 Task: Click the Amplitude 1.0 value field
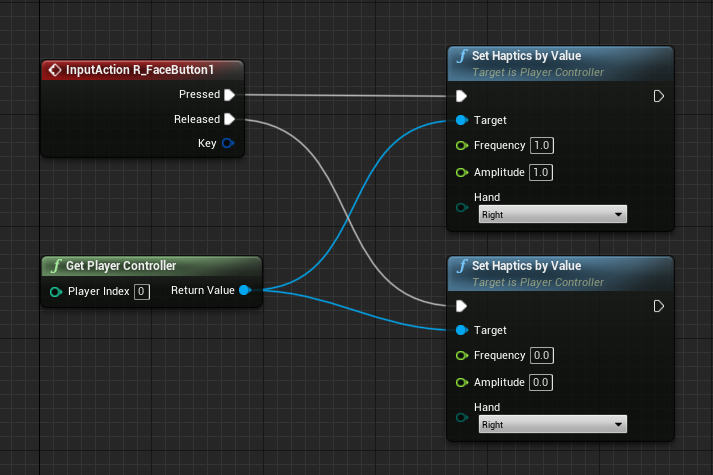541,172
